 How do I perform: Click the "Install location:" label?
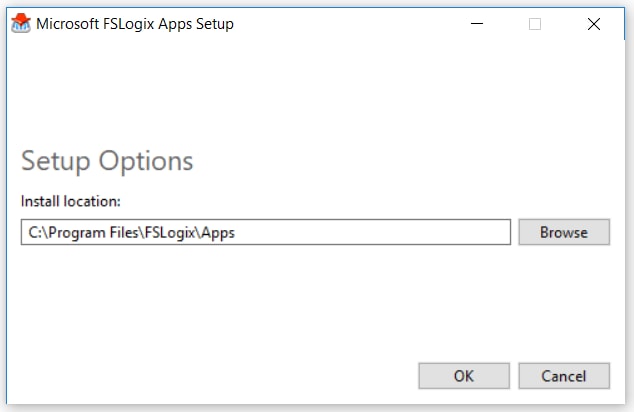pyautogui.click(x=70, y=201)
